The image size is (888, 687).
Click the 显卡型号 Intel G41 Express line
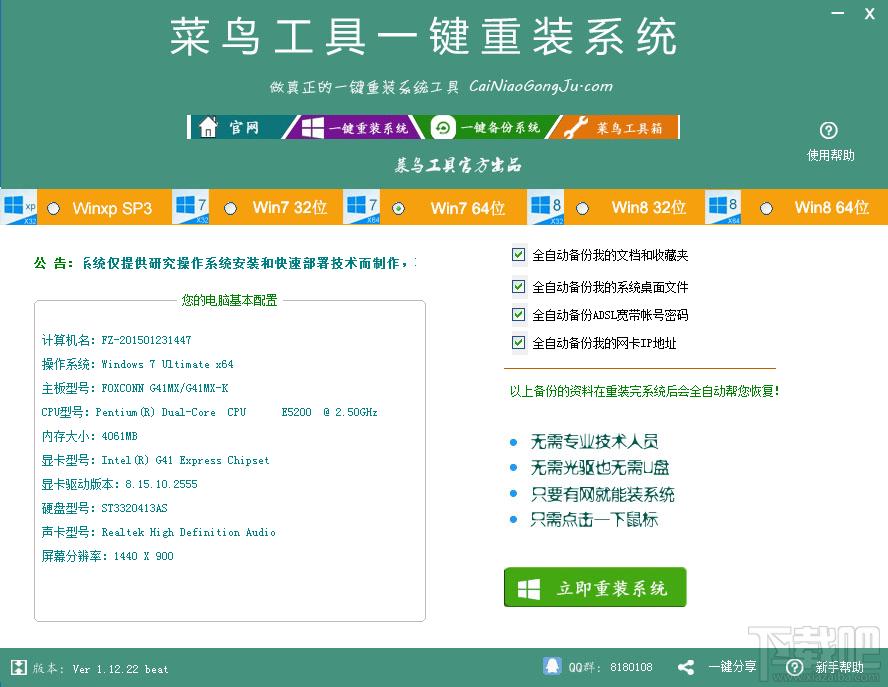coord(155,460)
